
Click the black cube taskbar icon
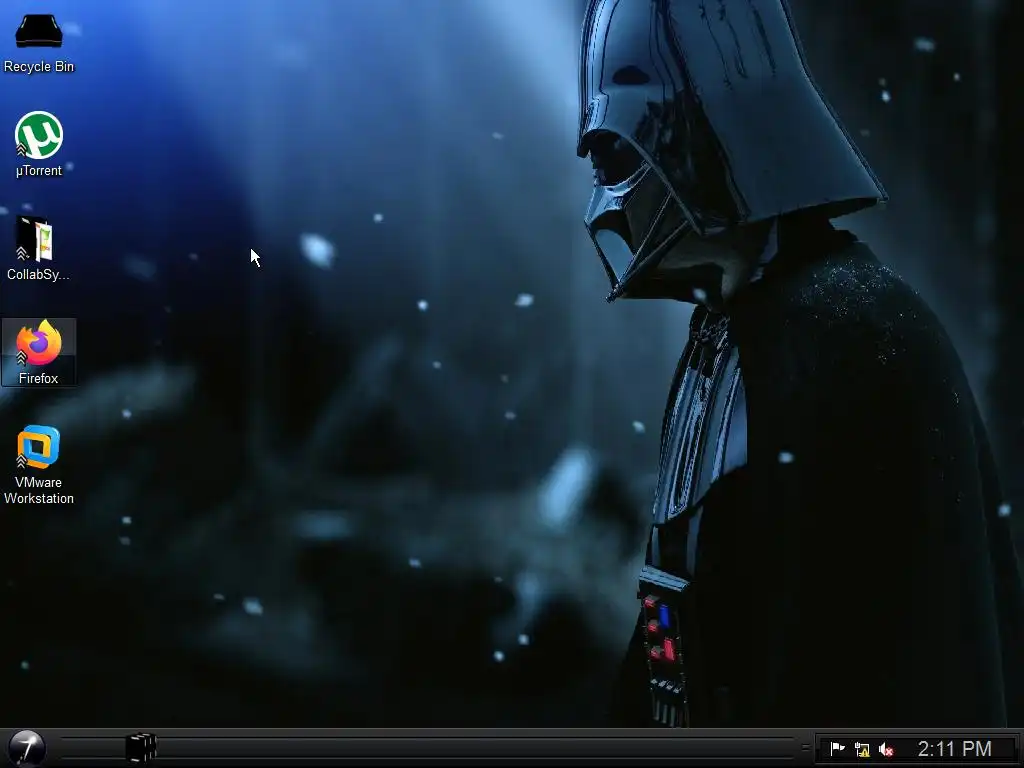coord(140,748)
